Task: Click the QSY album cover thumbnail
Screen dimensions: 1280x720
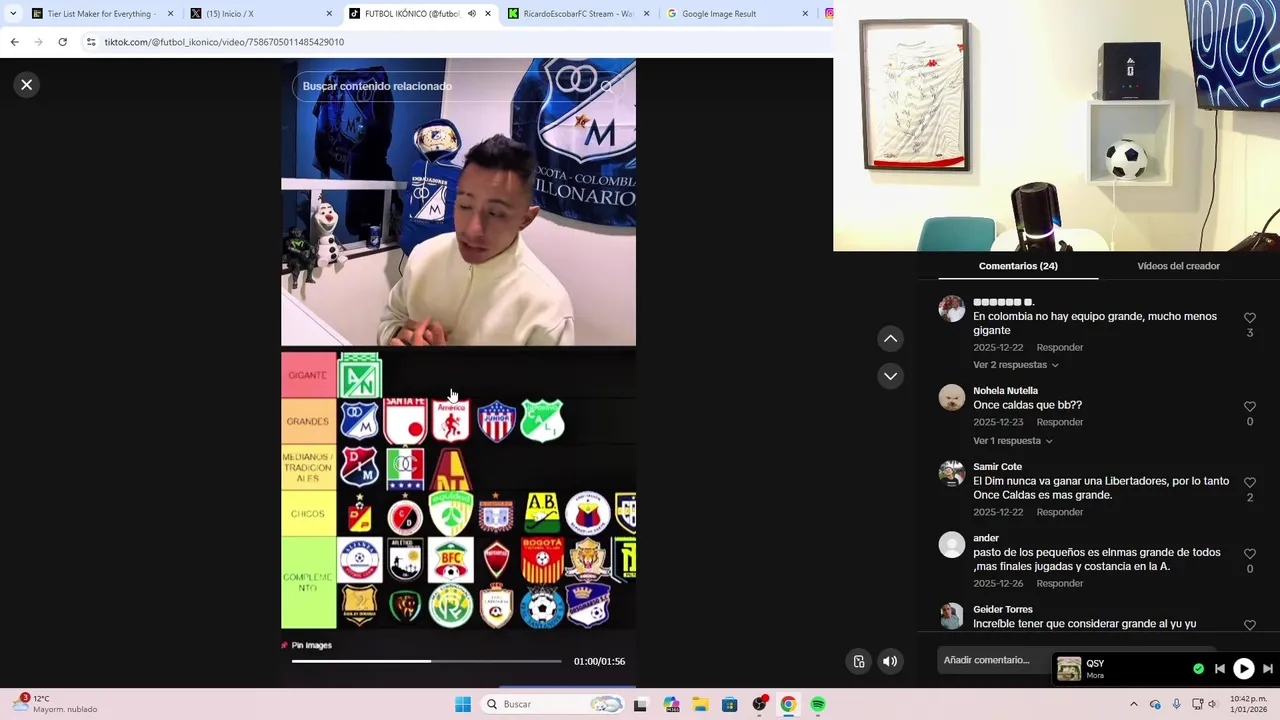Action: (x=1069, y=669)
